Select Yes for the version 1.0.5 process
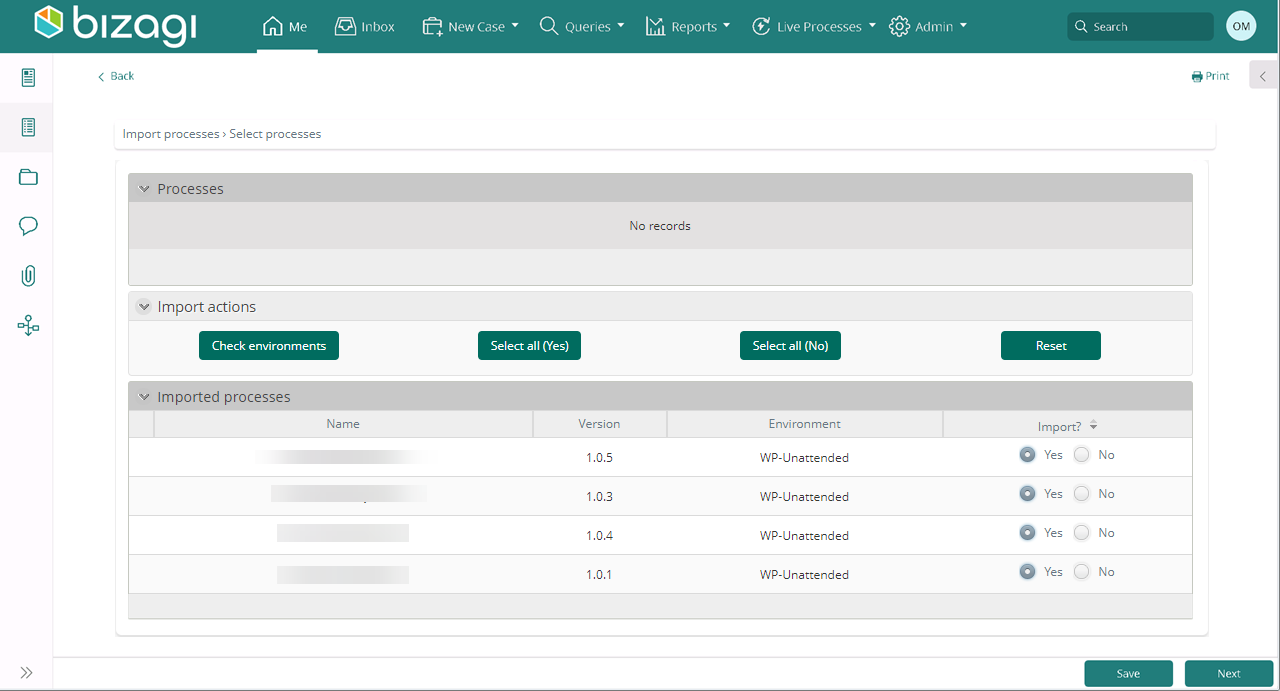1280x691 pixels. click(1027, 455)
